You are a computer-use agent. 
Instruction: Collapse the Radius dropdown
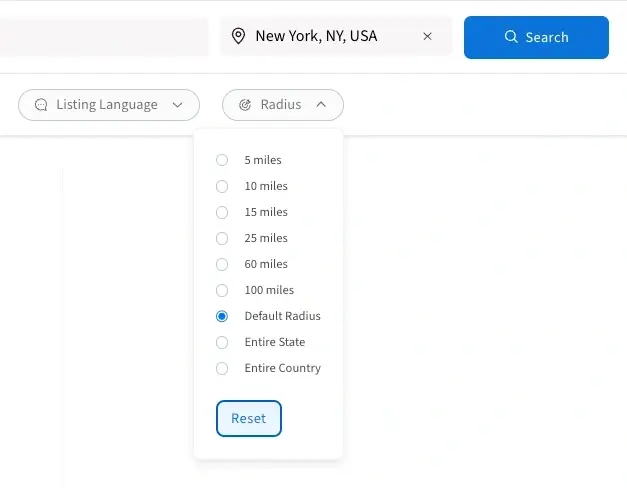click(283, 105)
